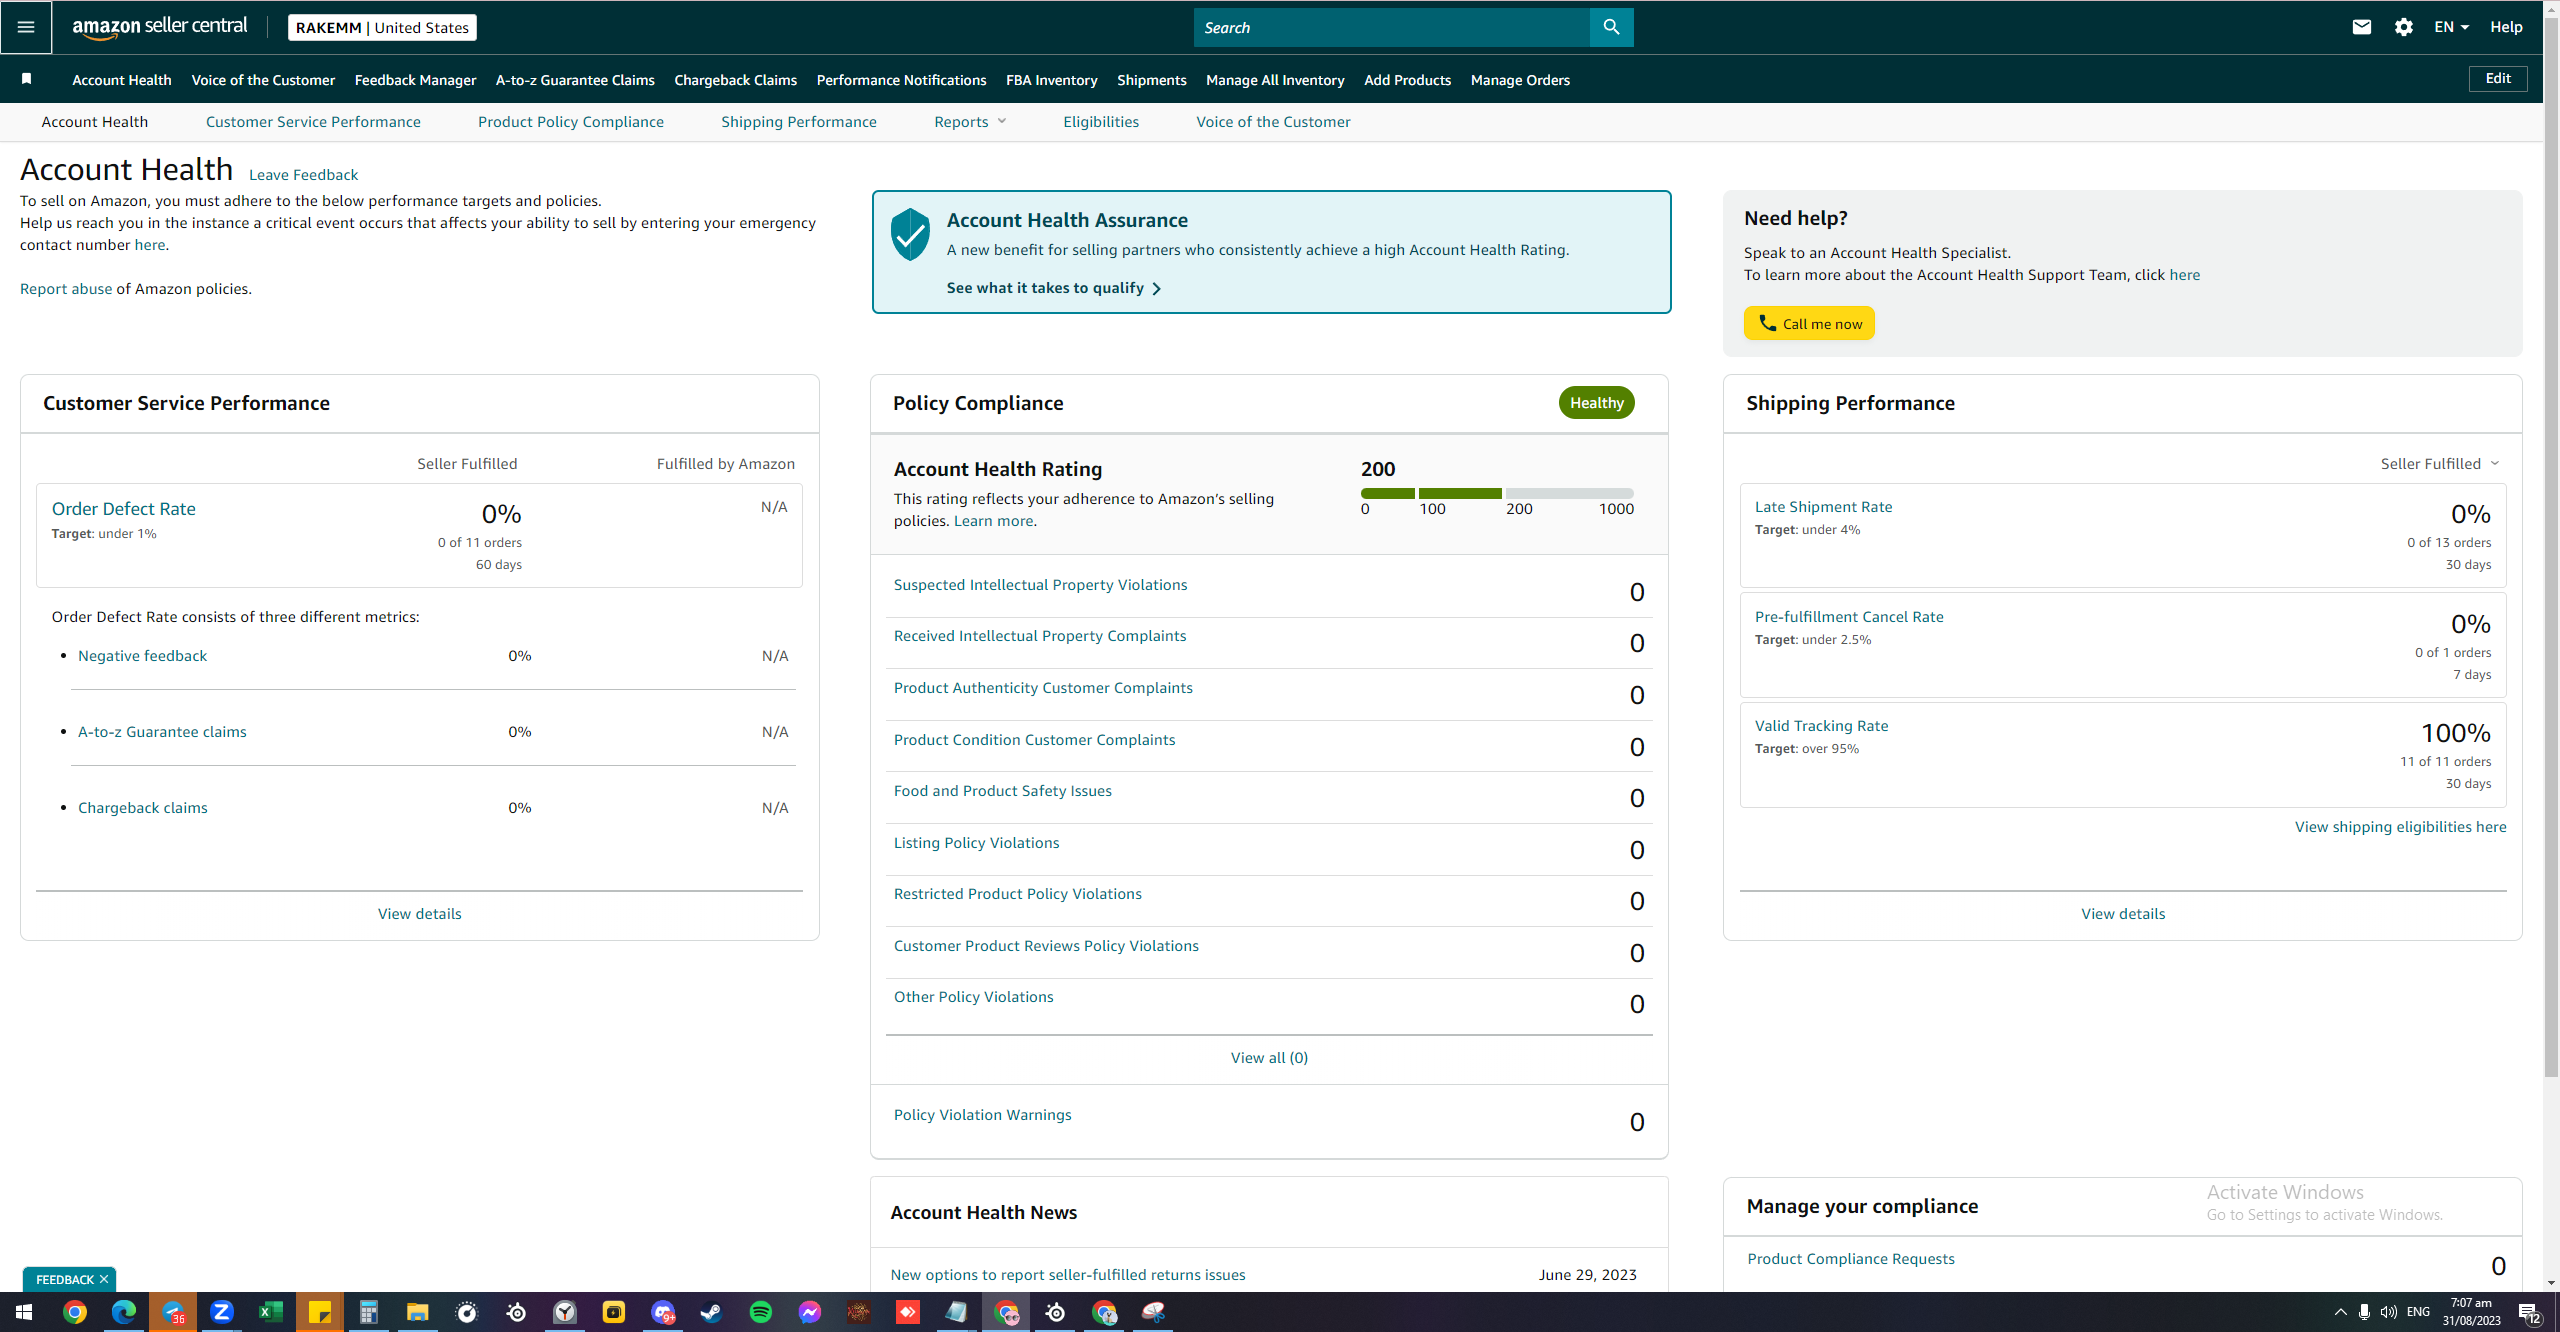The height and width of the screenshot is (1332, 2560).
Task: Open Discord from the taskbar
Action: 663,1312
